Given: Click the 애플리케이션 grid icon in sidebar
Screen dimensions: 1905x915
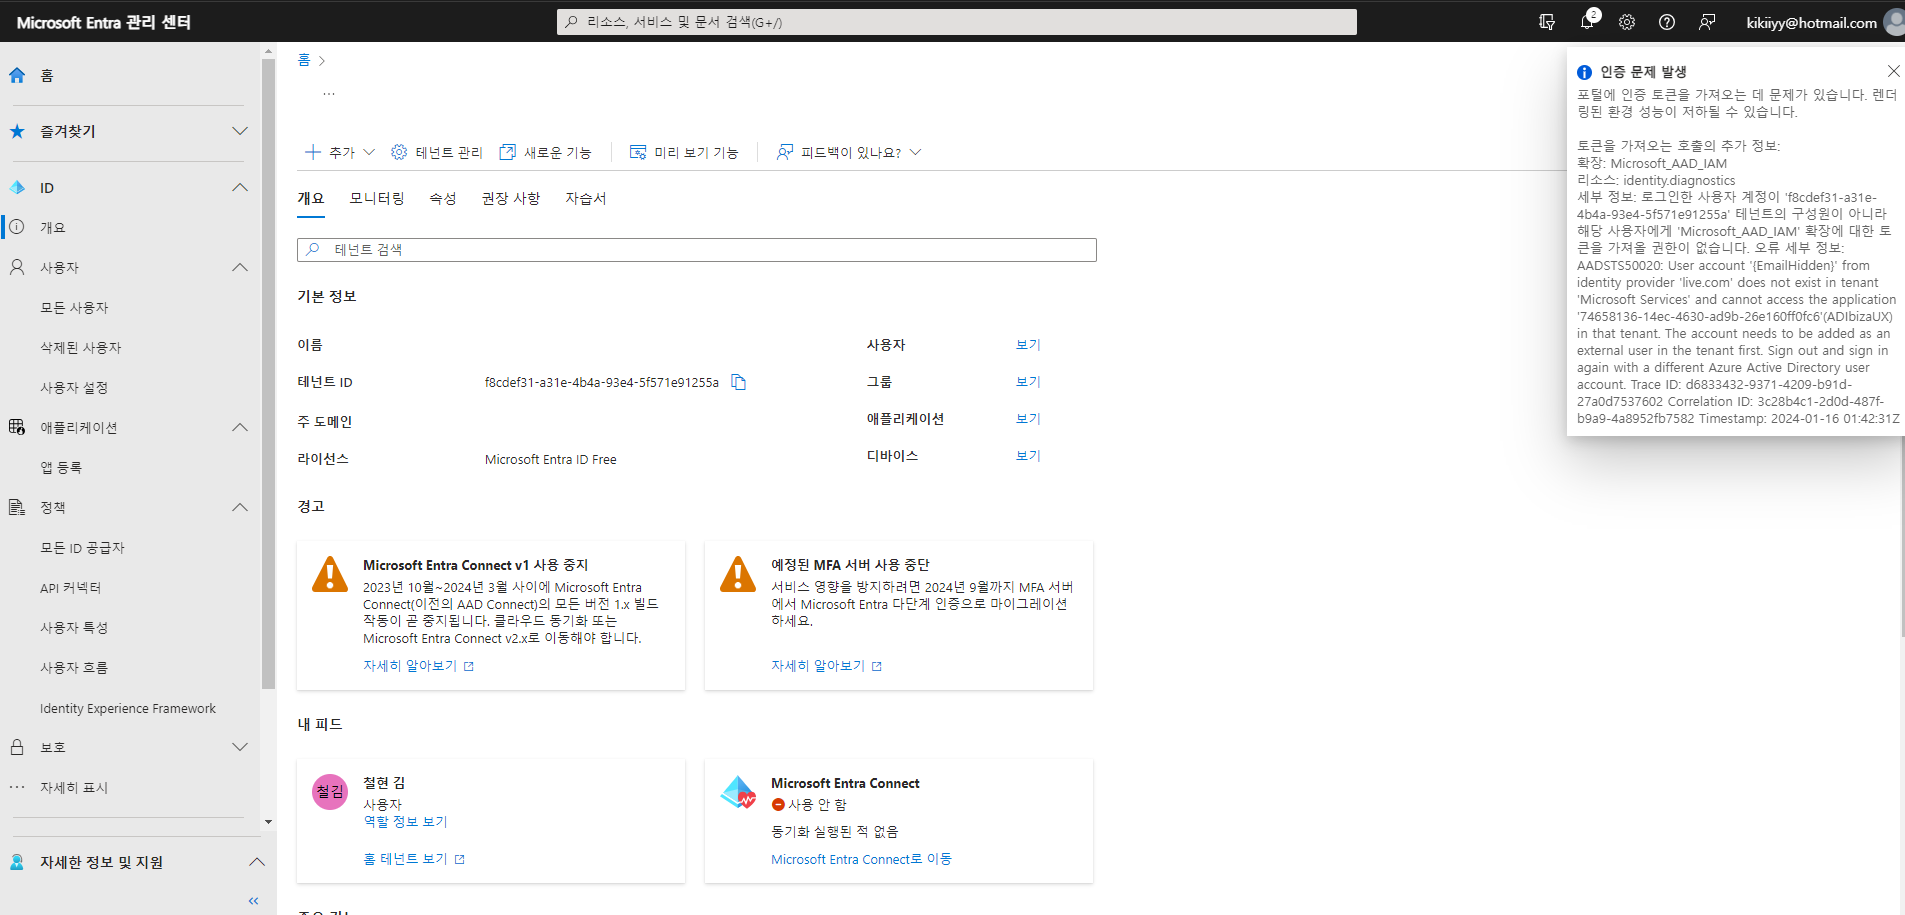Looking at the screenshot, I should (17, 427).
